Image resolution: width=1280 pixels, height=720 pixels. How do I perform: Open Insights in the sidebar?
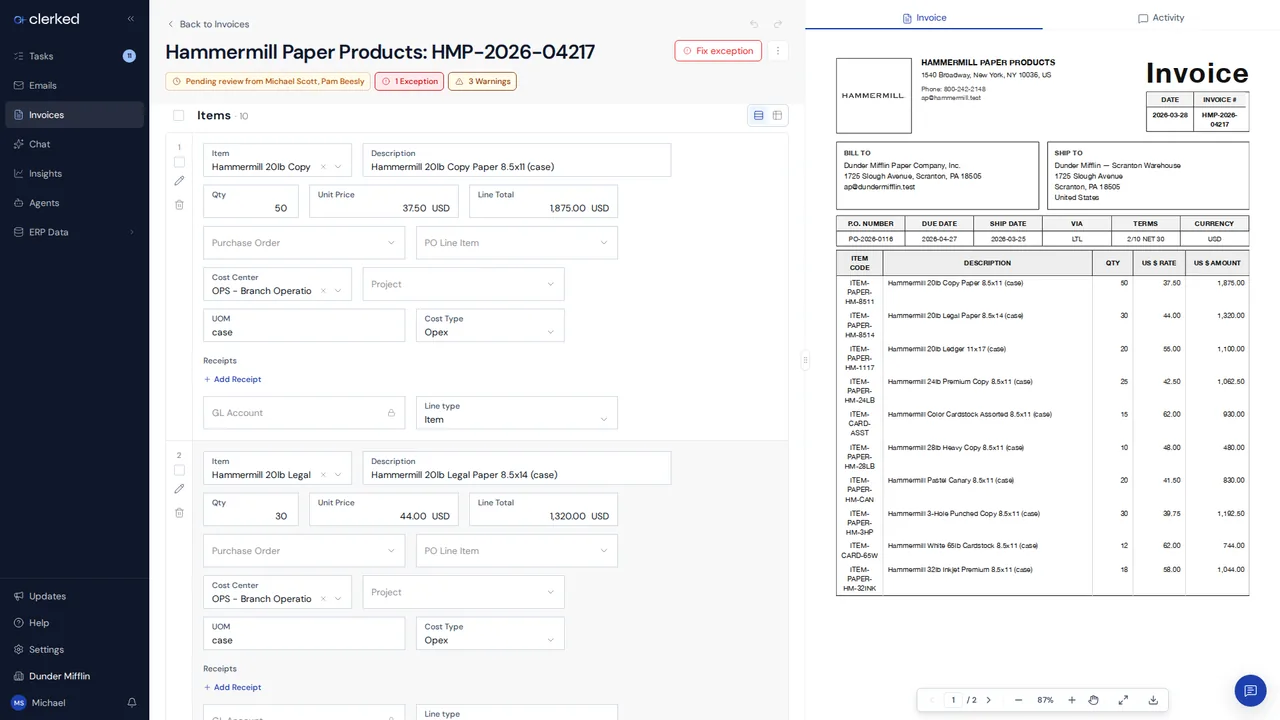74,173
